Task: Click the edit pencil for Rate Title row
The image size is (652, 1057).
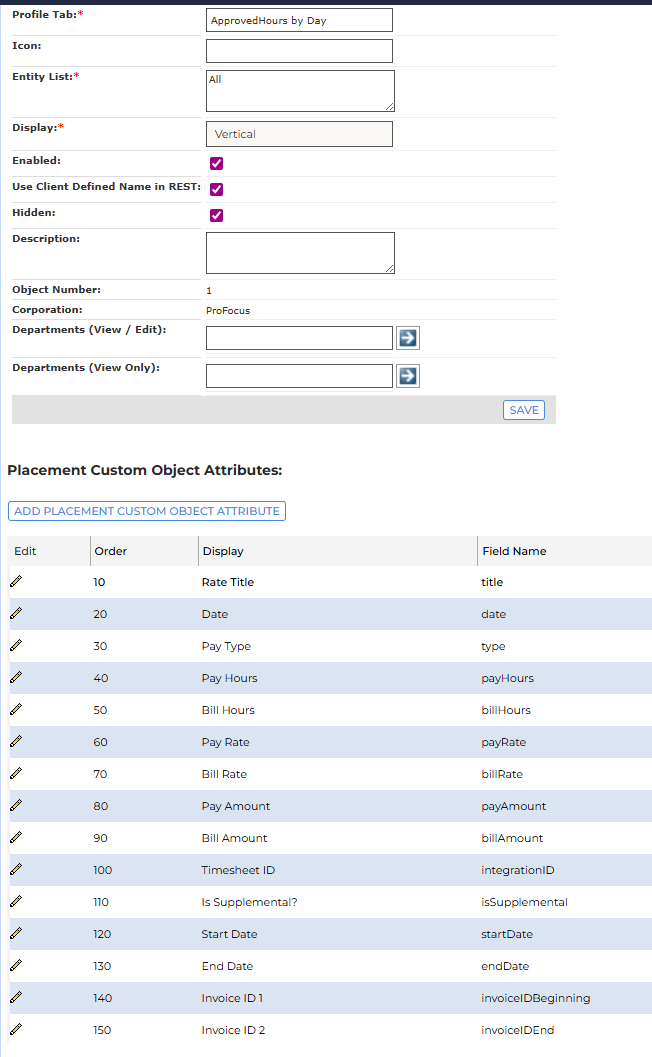Action: coord(16,581)
